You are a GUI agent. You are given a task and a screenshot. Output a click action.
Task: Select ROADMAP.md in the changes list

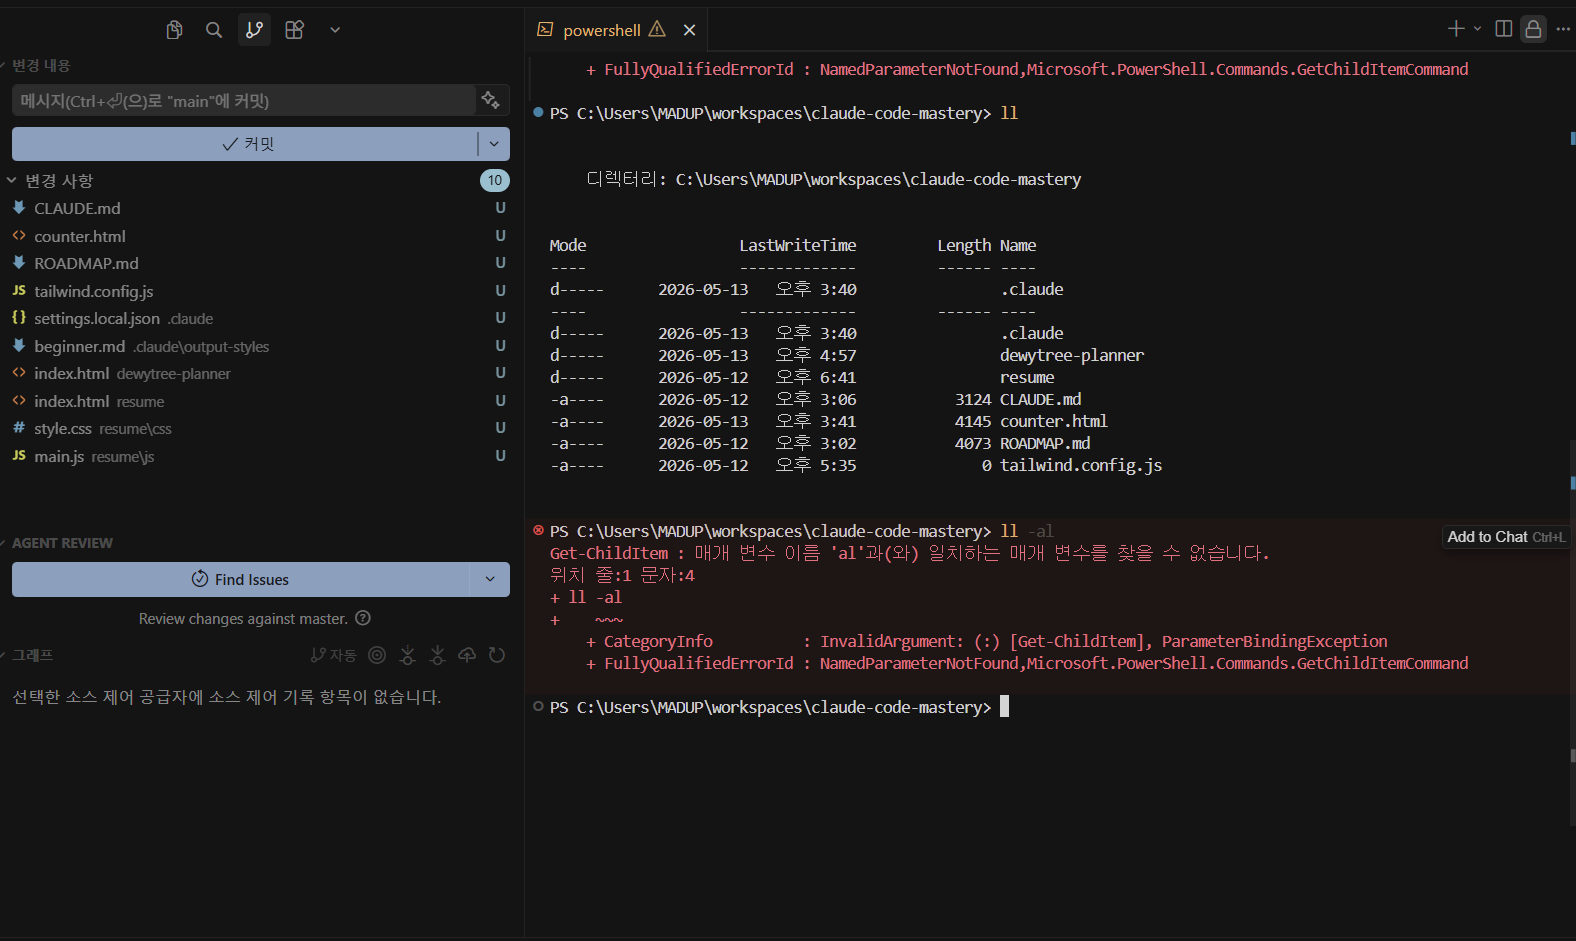click(86, 263)
